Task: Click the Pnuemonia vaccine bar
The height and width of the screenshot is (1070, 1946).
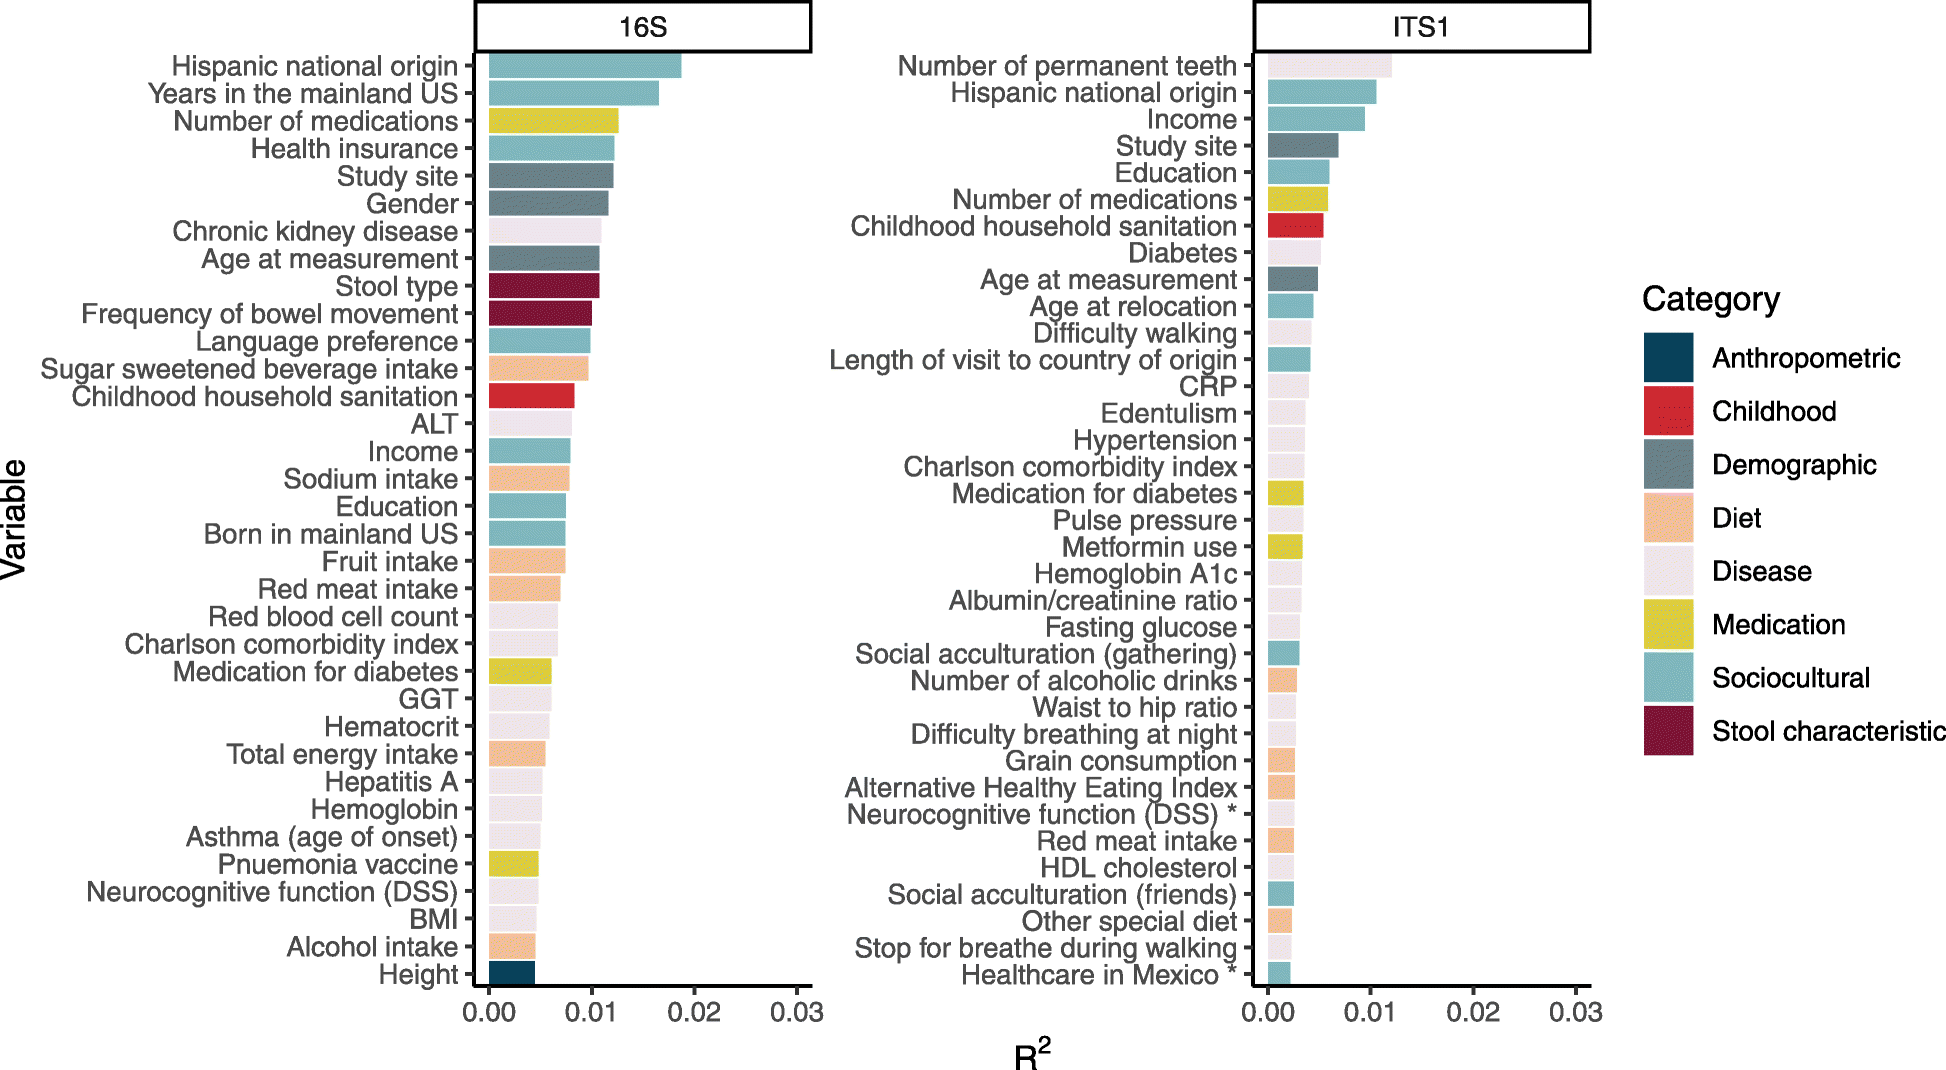Action: pyautogui.click(x=514, y=864)
